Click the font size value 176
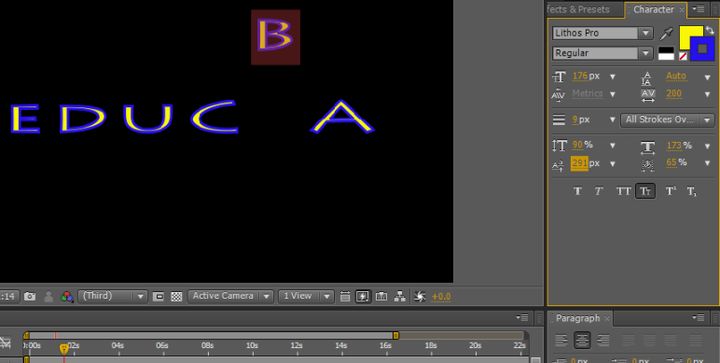 pos(580,76)
